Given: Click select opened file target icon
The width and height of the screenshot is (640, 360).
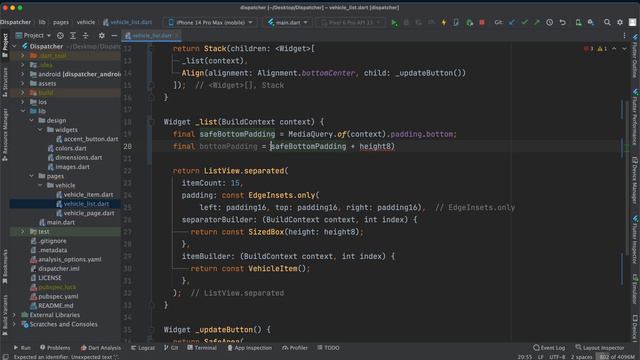Looking at the screenshot, I should click(x=60, y=36).
